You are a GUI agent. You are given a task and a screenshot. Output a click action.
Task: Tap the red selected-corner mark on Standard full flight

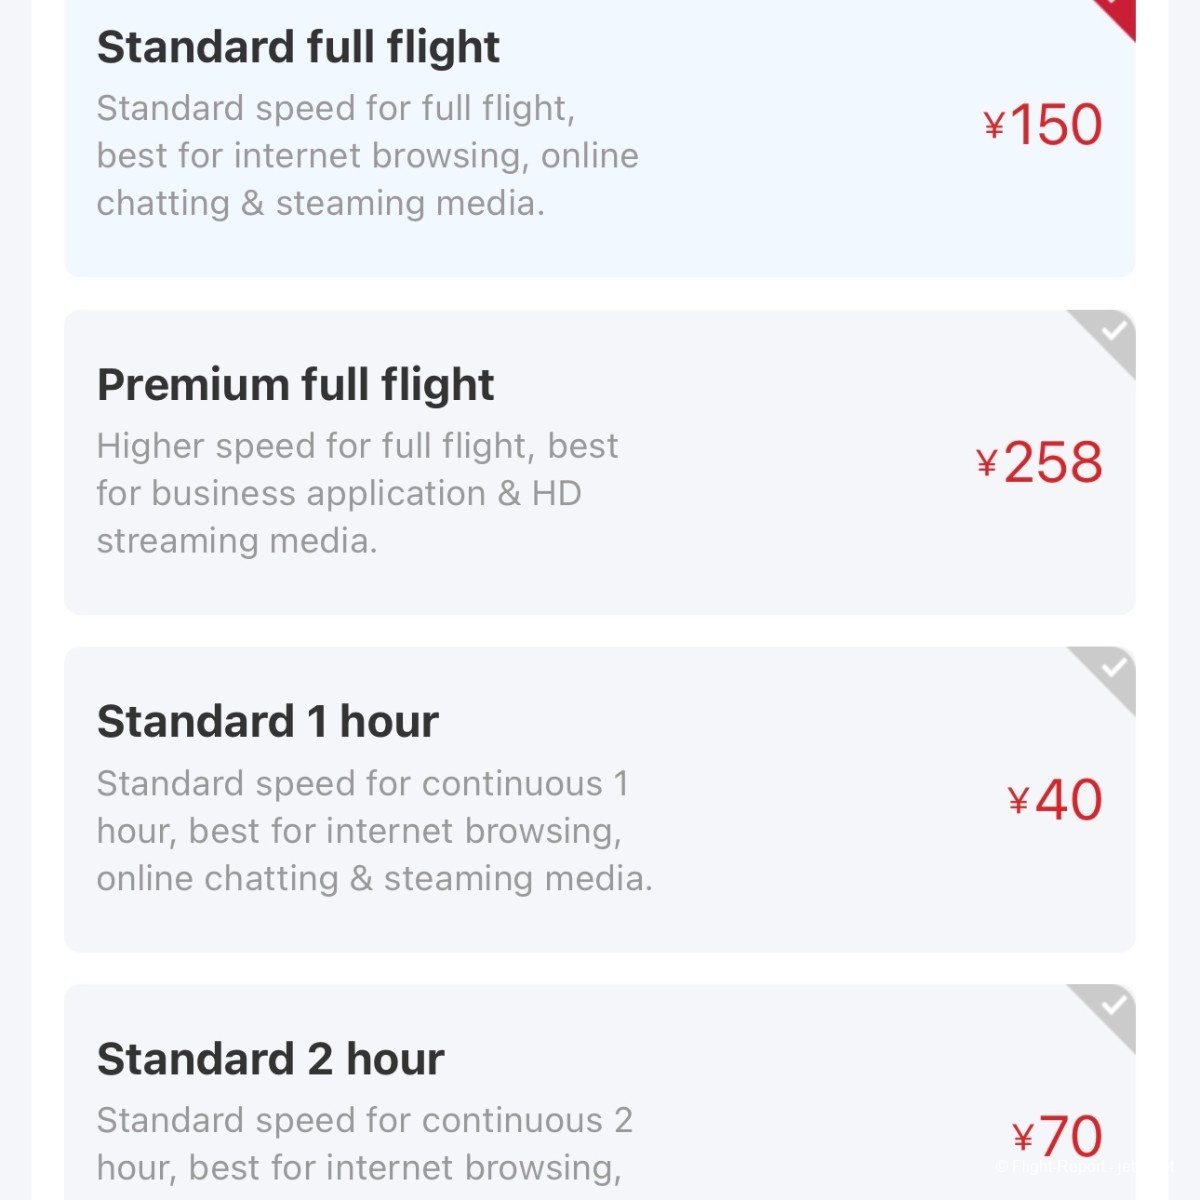click(1118, 16)
